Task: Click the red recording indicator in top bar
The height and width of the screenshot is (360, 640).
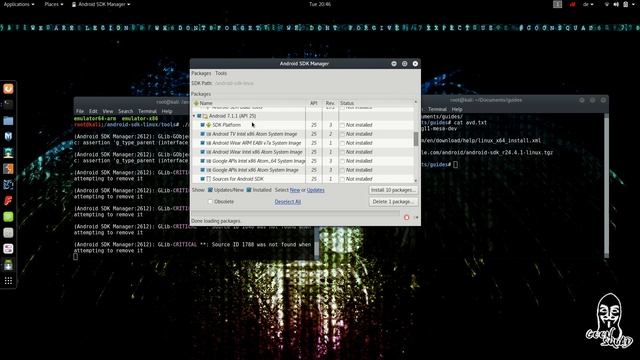Action: pyautogui.click(x=572, y=4)
